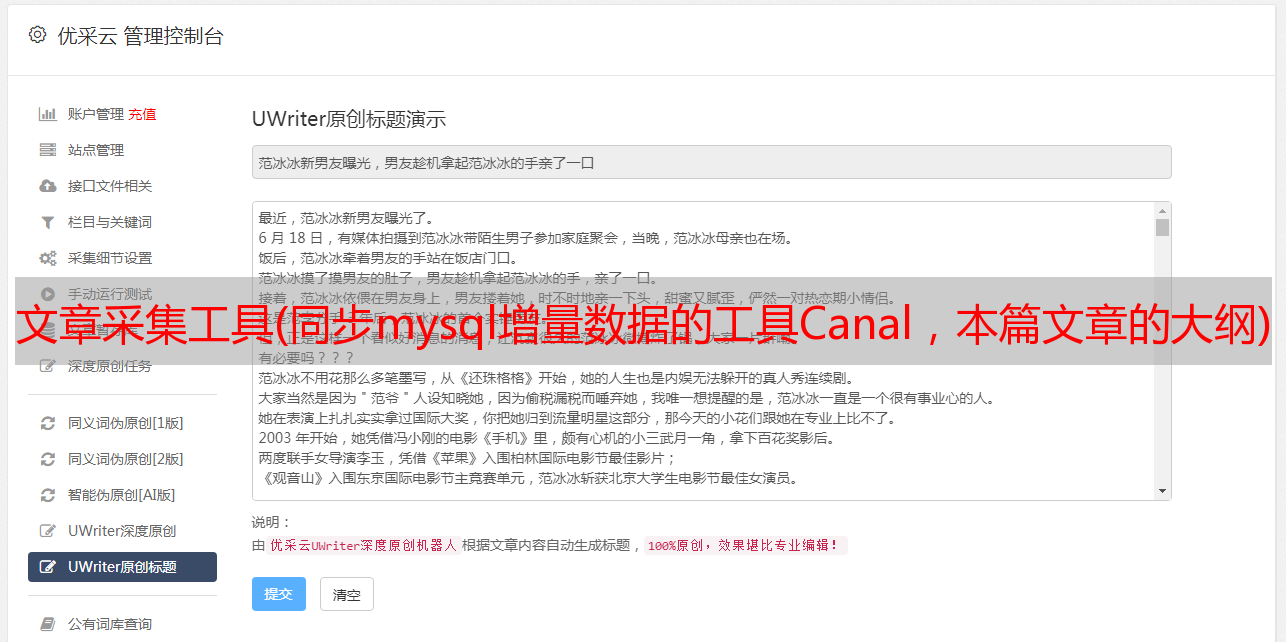Click the 清空 button

click(347, 594)
